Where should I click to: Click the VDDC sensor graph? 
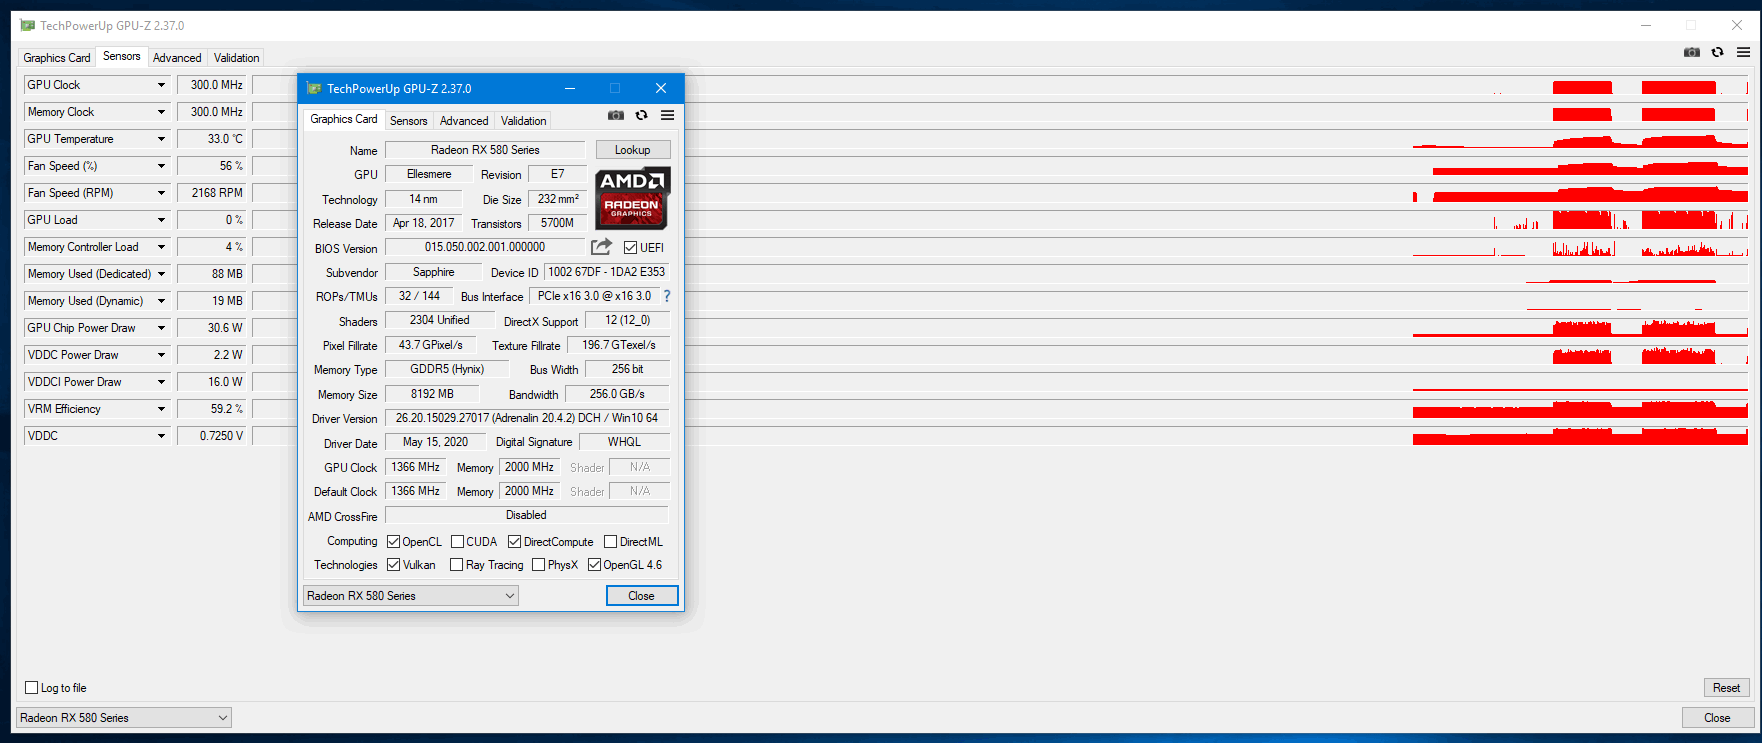coord(1000,436)
